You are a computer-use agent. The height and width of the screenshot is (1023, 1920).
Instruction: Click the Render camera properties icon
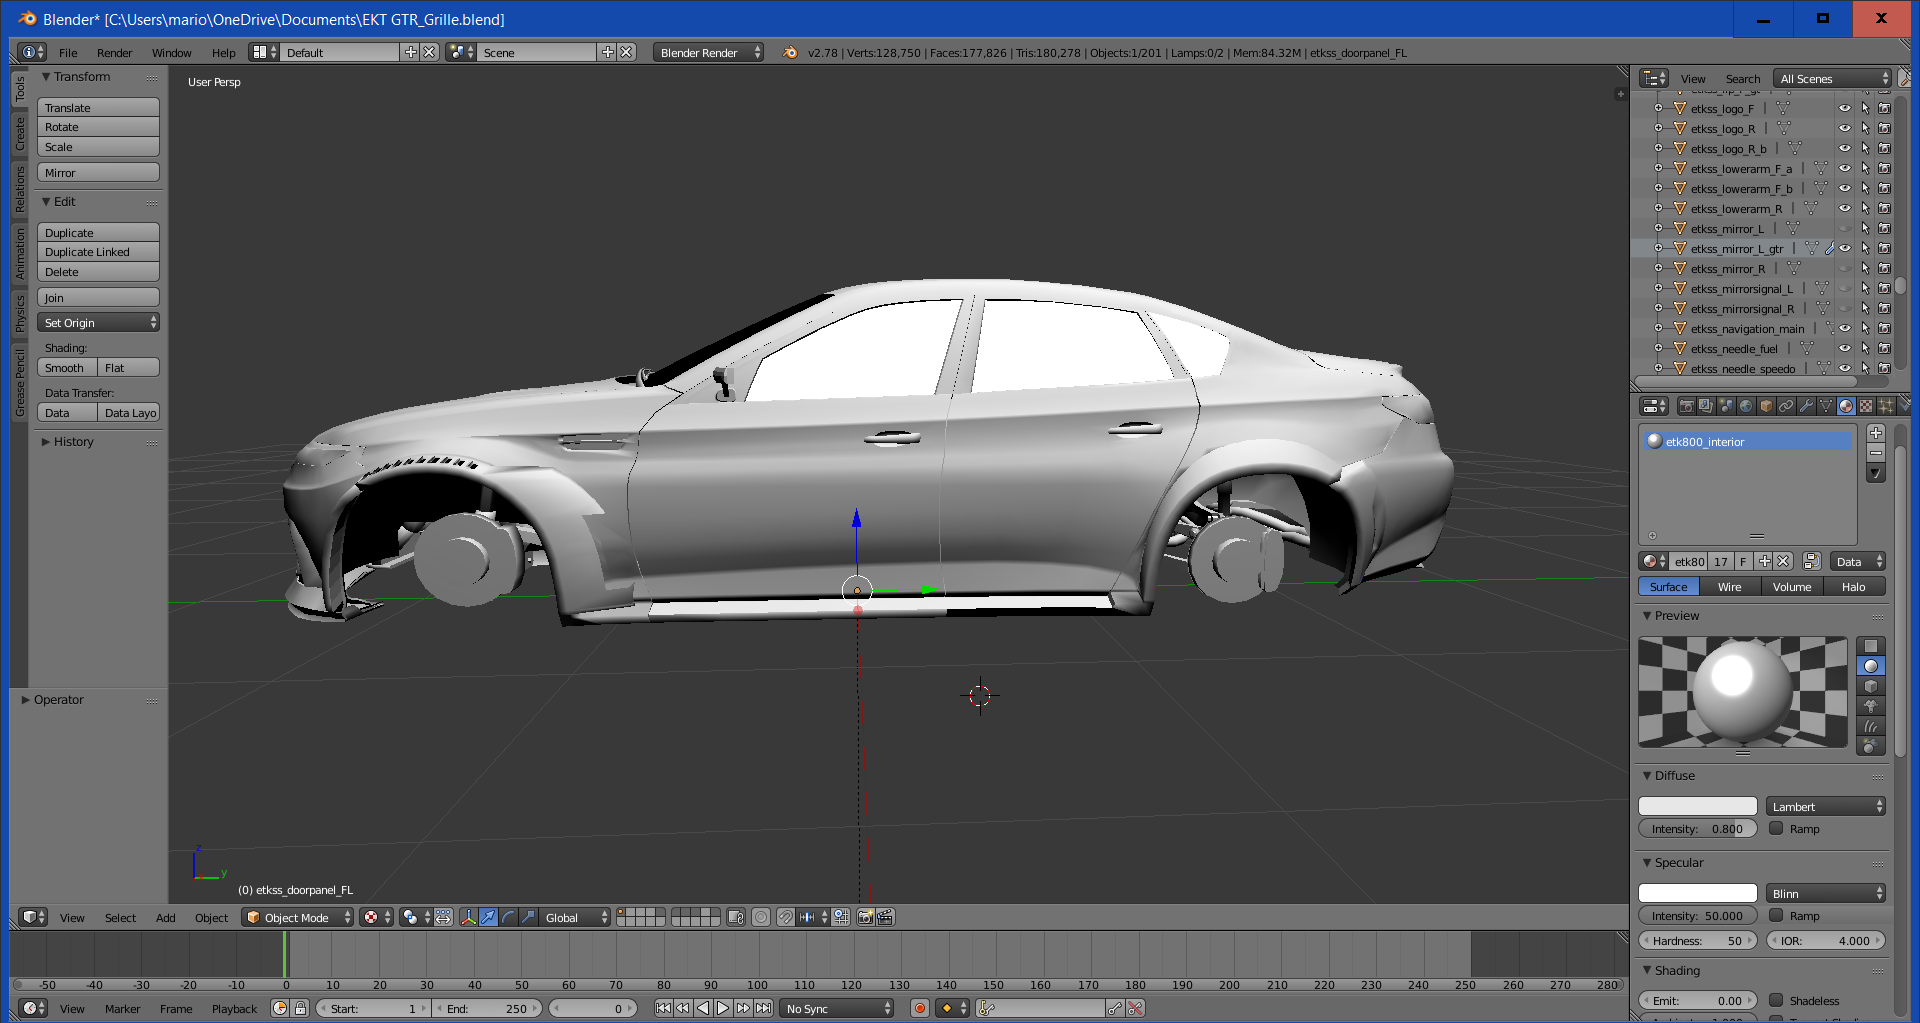click(1686, 406)
